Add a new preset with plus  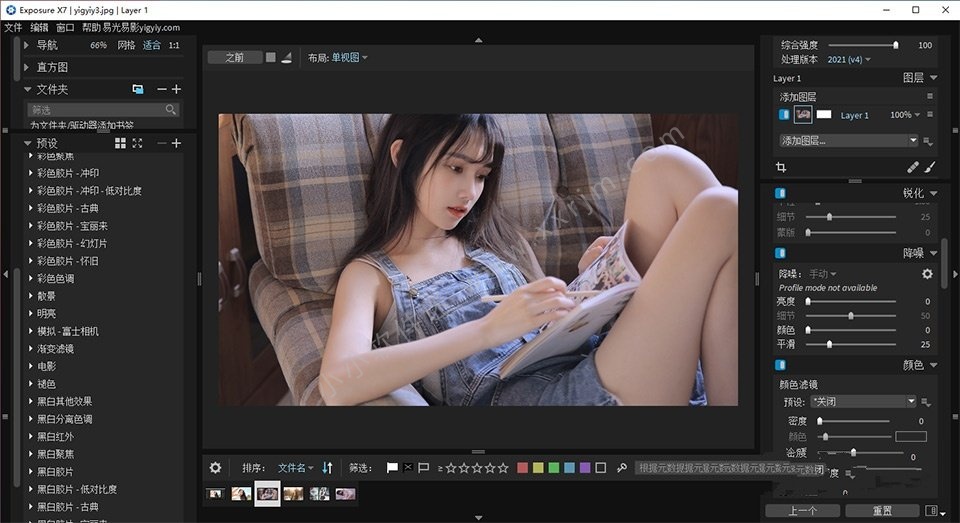click(176, 143)
